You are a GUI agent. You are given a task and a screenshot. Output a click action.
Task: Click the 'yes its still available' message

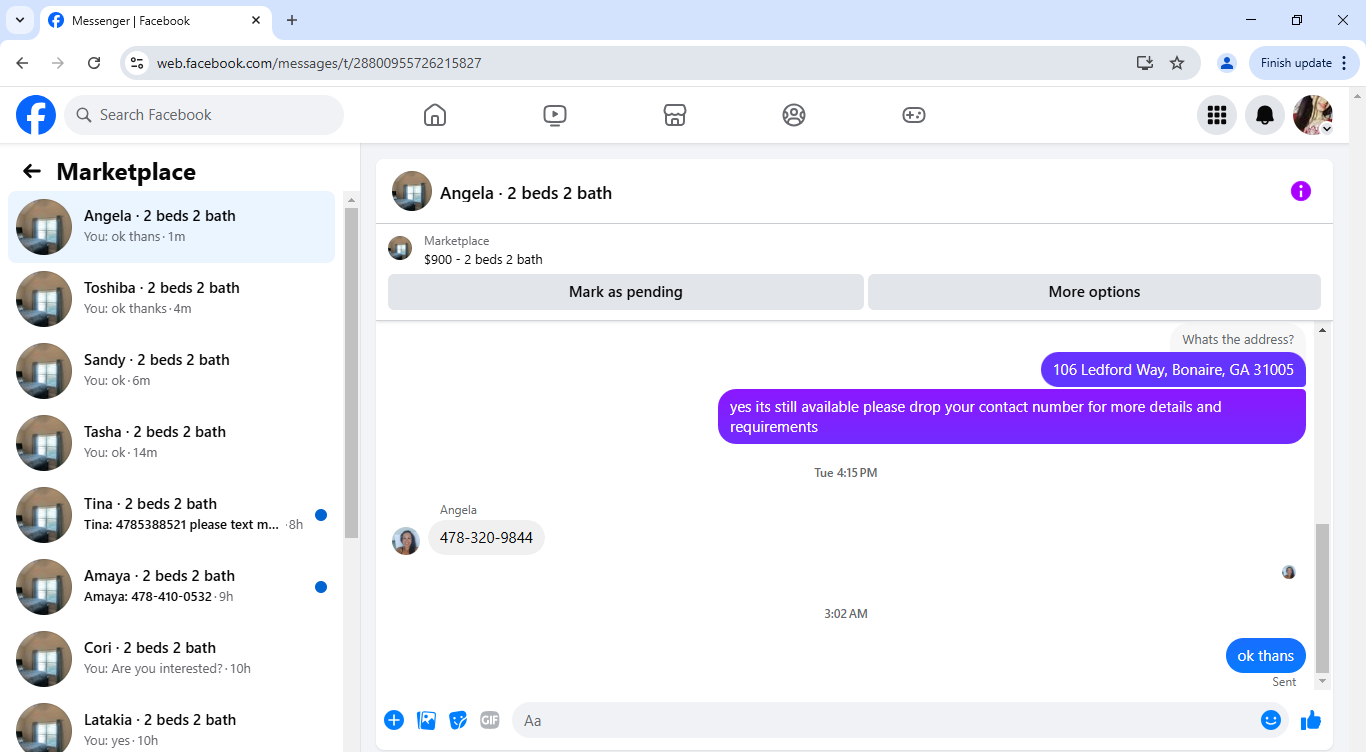[x=1012, y=416]
